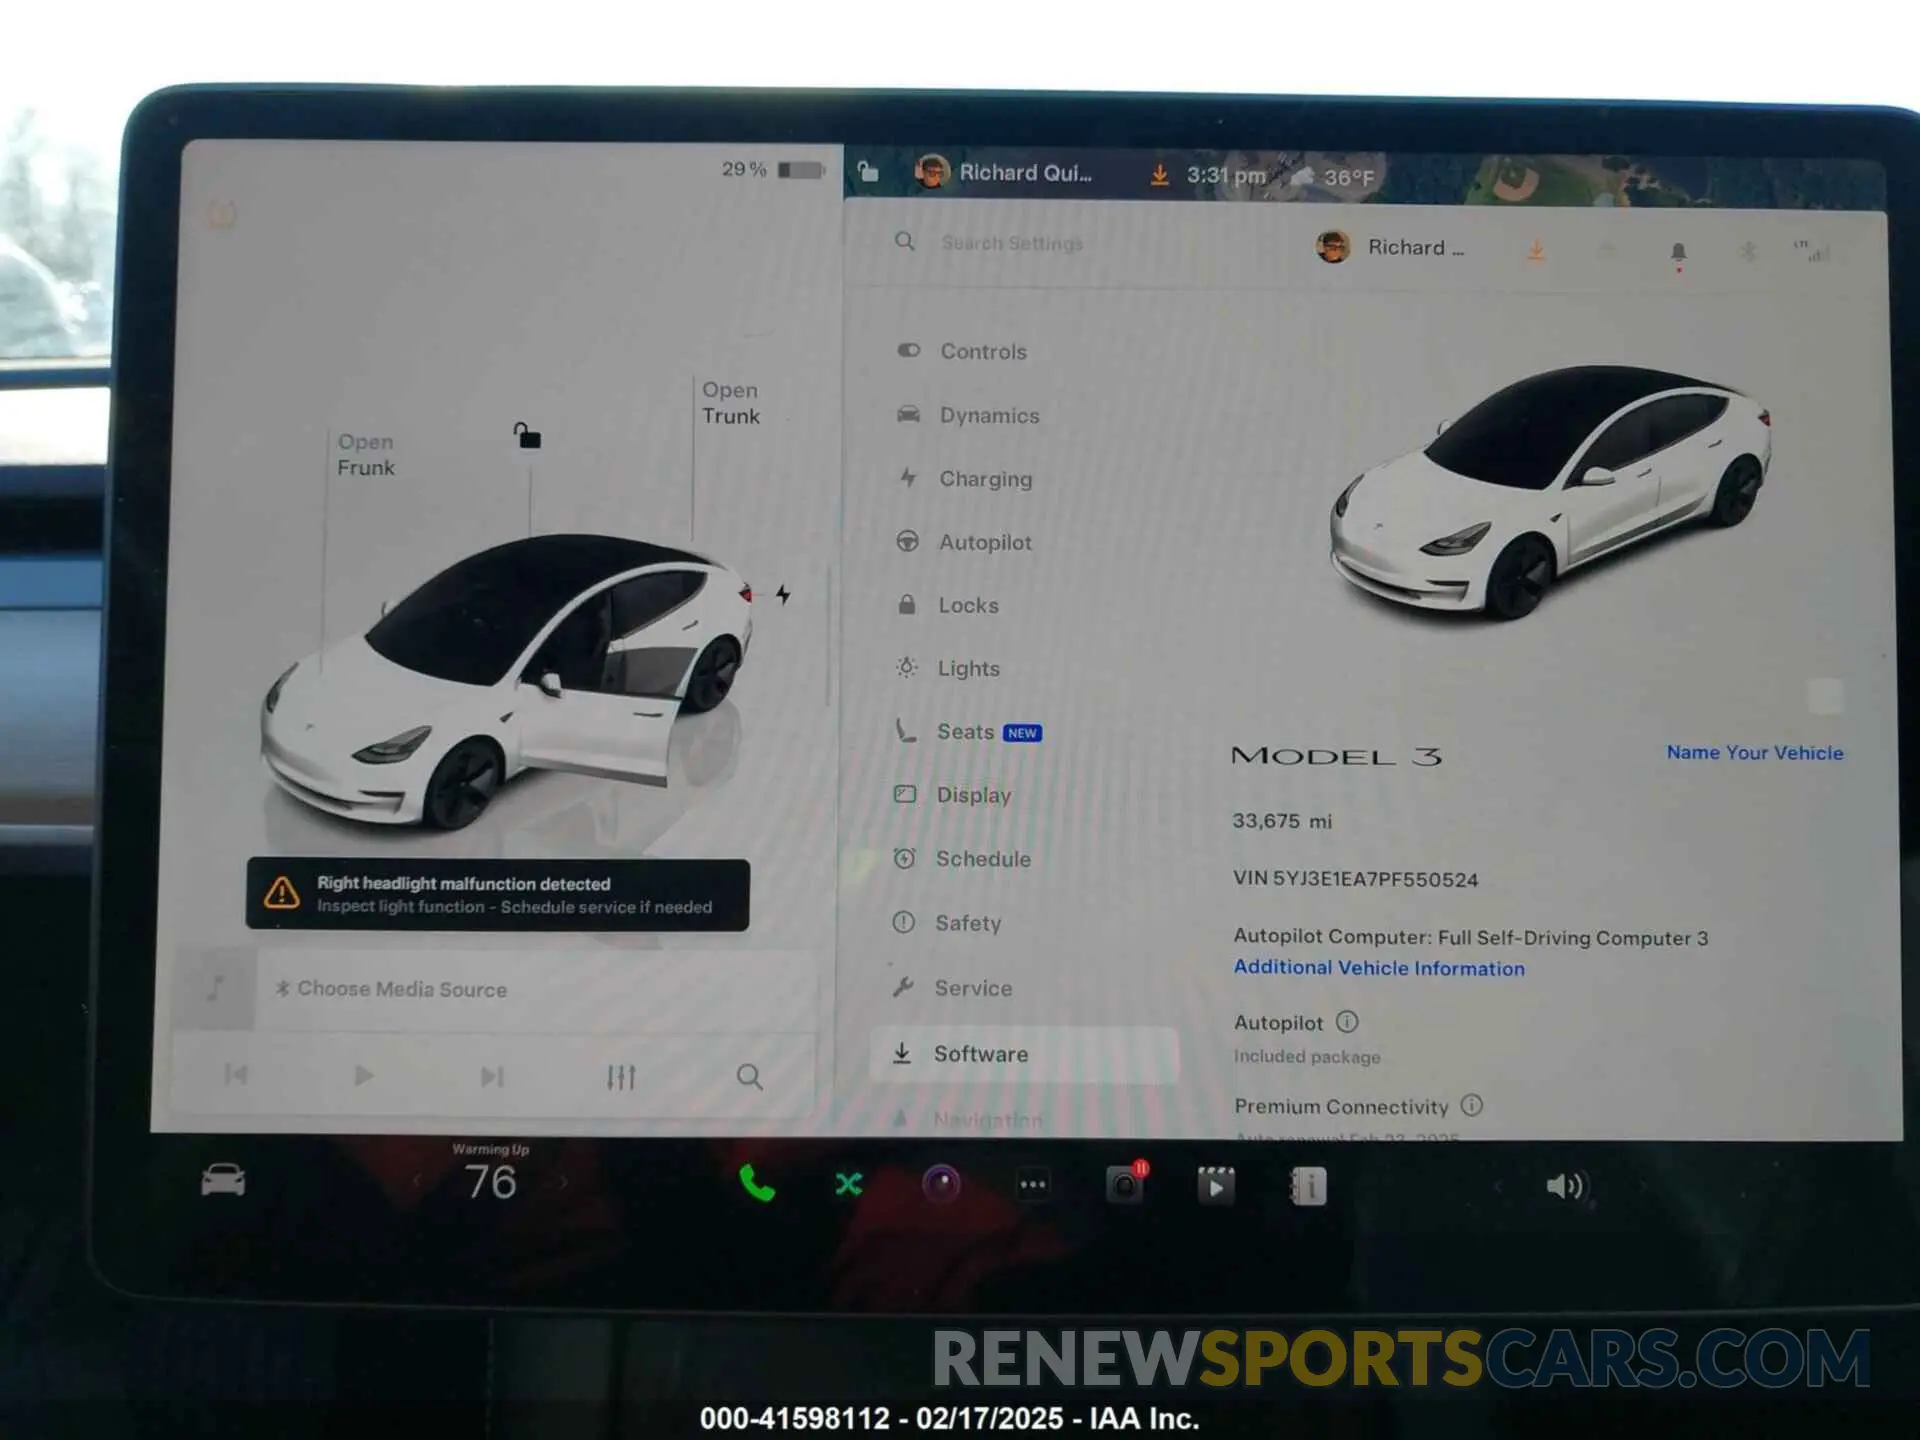Tap the media play button
Viewport: 1920px width, 1440px height.
pyautogui.click(x=364, y=1076)
